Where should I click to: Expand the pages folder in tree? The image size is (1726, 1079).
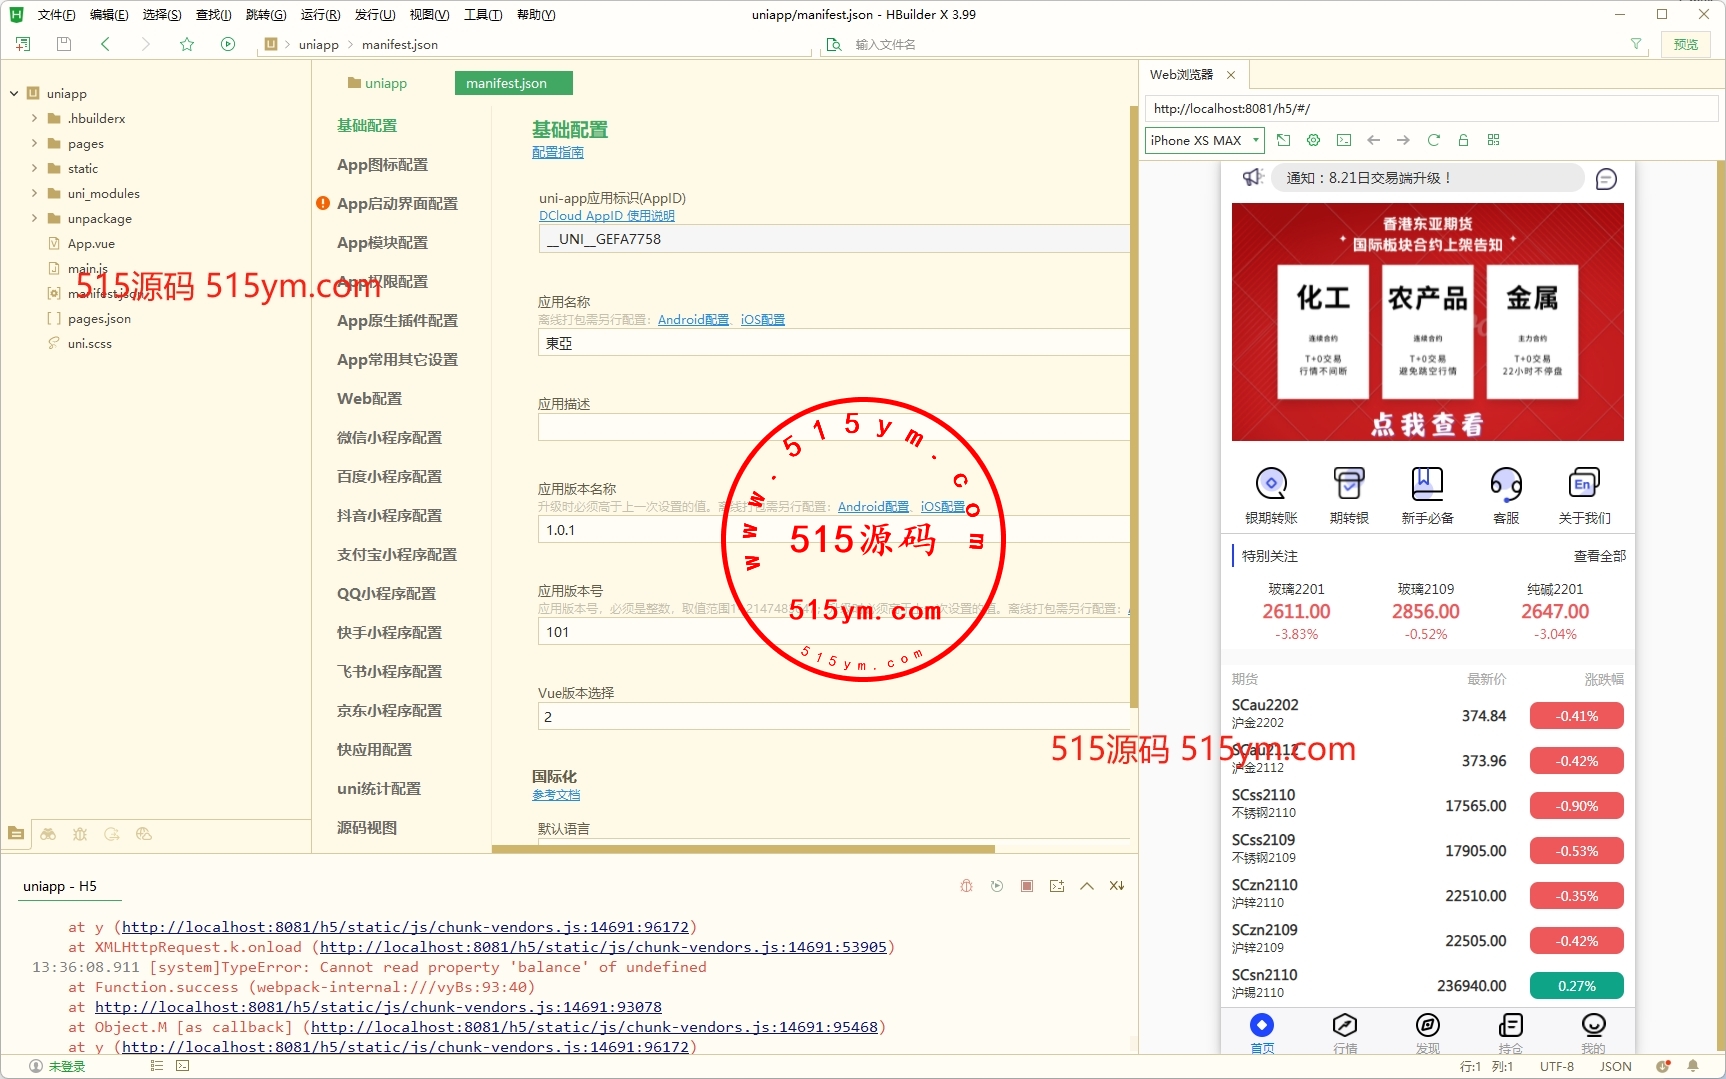[x=35, y=143]
